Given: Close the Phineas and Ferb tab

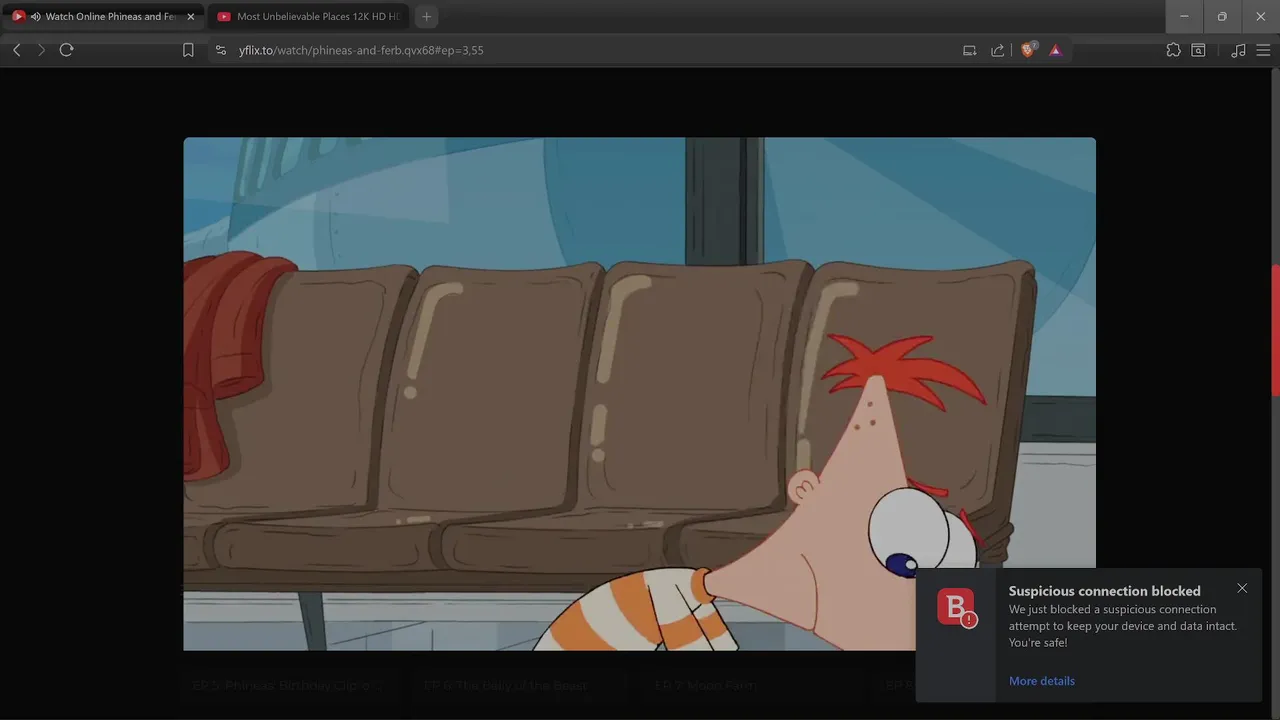Looking at the screenshot, I should pos(191,17).
